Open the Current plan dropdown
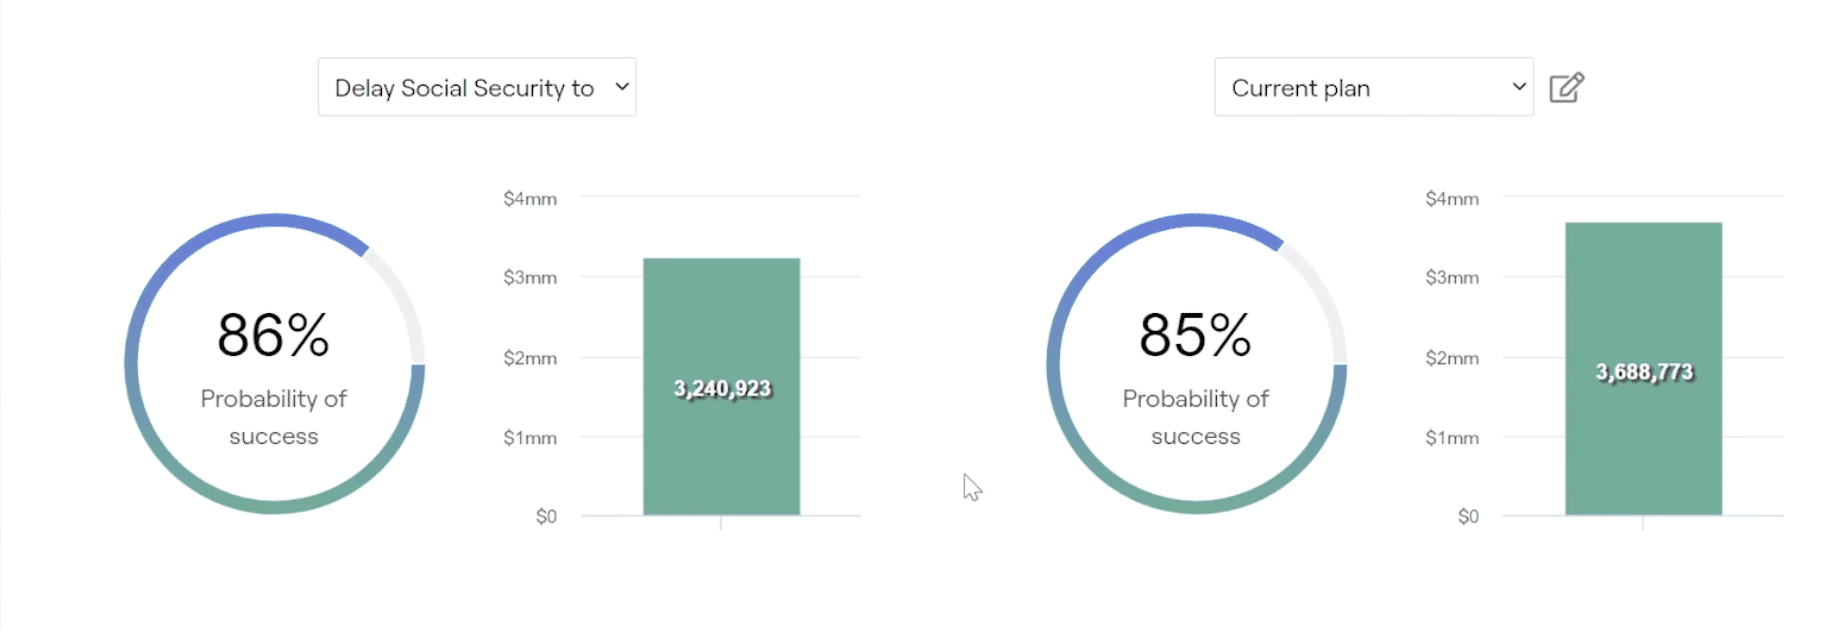The width and height of the screenshot is (1847, 631). pos(1373,87)
